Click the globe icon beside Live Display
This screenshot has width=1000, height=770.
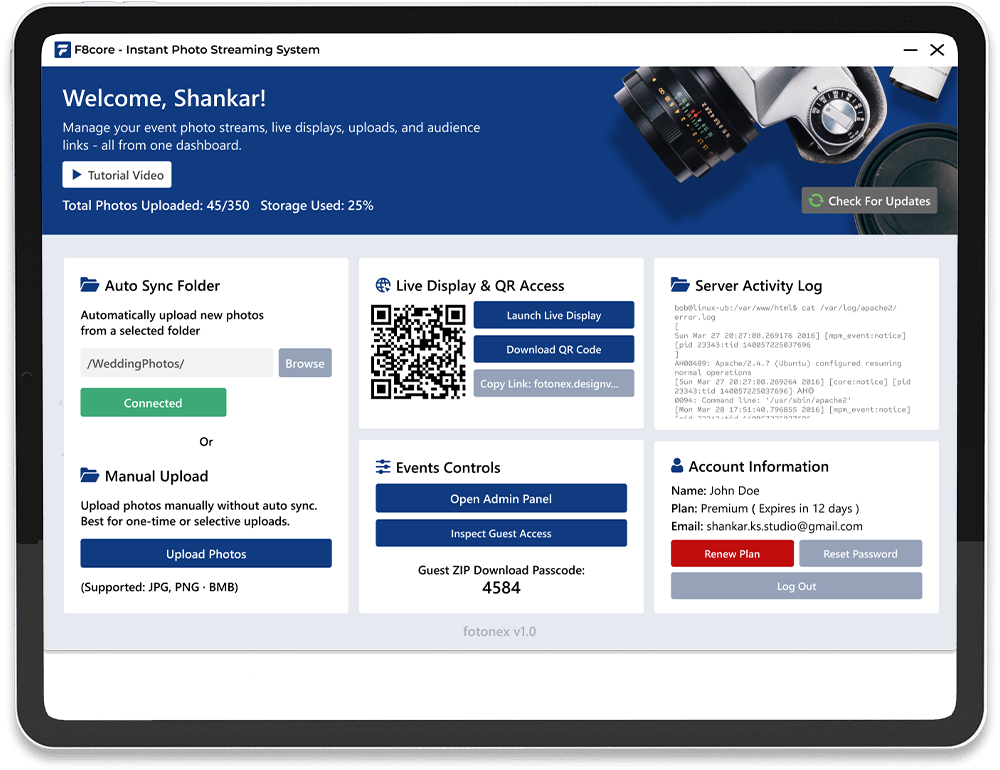click(383, 286)
